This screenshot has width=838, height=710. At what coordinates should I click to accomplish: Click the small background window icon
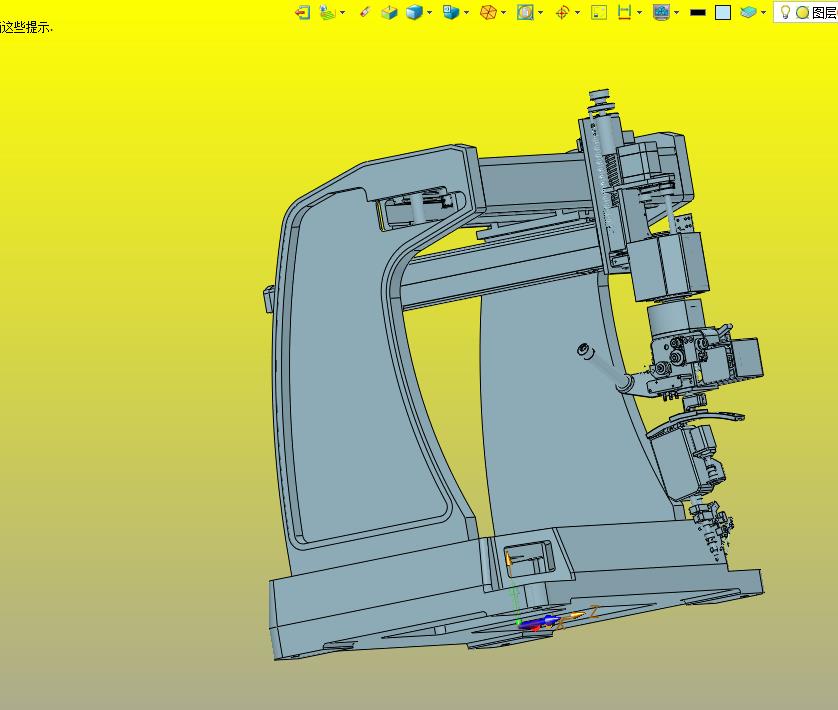click(x=599, y=12)
